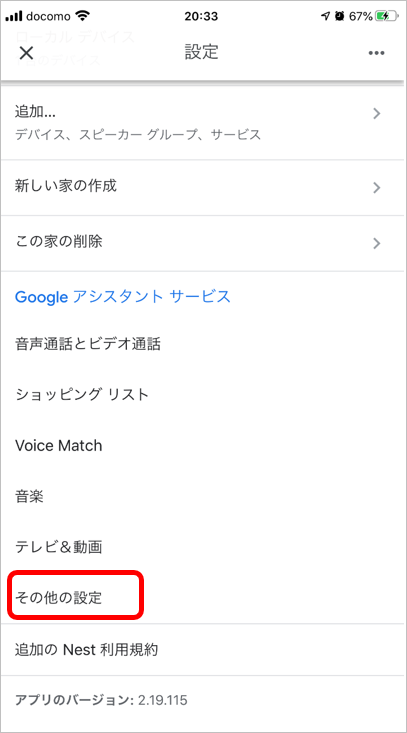Open この家の削除 via its chevron

pos(377,244)
